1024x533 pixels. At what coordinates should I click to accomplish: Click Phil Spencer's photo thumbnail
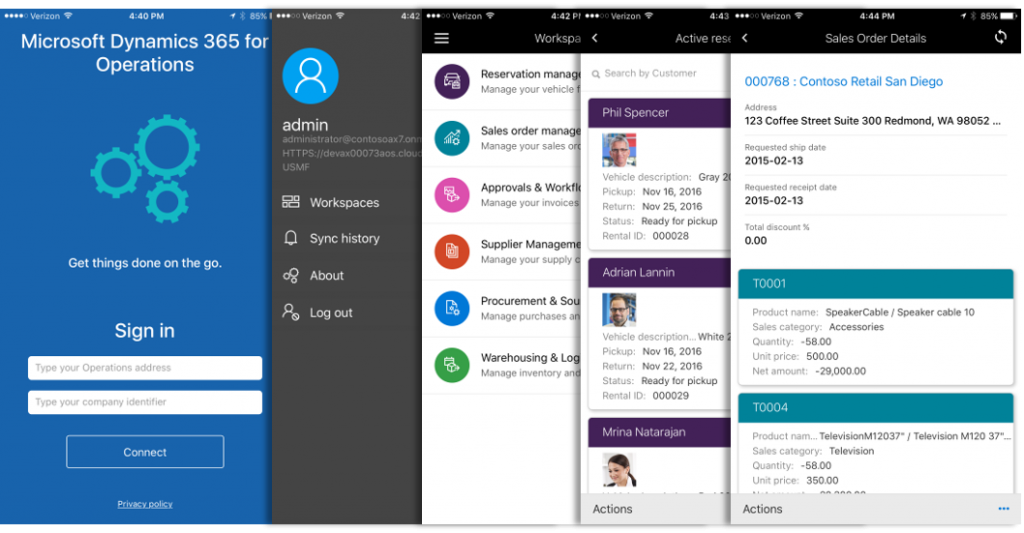[619, 150]
